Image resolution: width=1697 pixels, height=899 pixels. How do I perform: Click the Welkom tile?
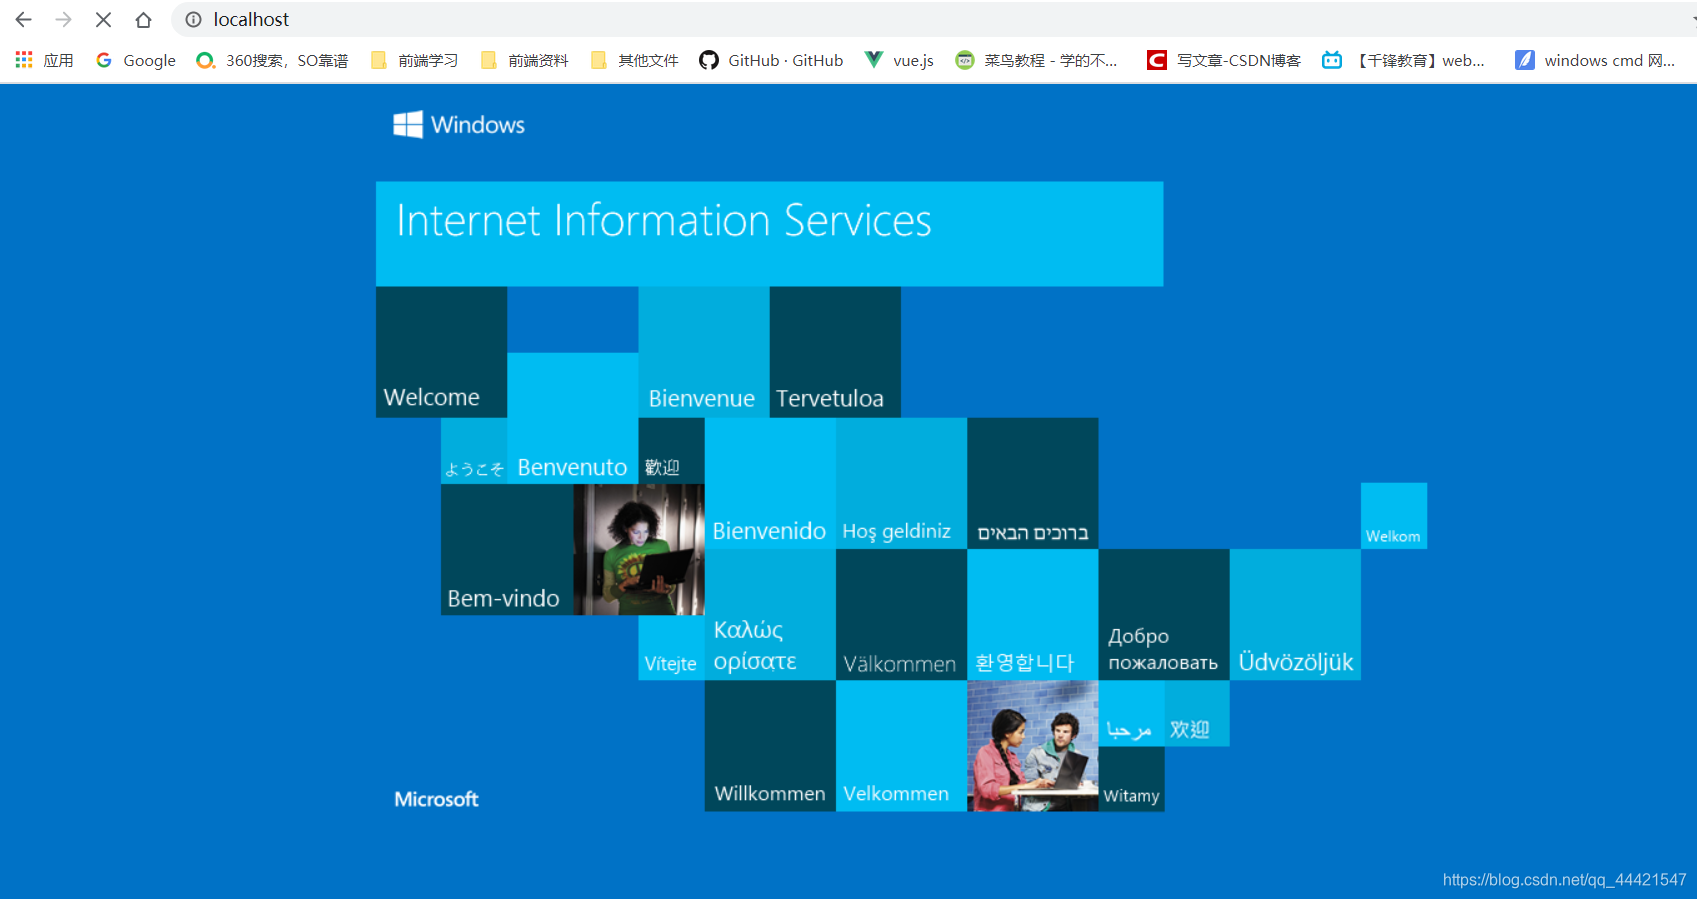(1394, 516)
